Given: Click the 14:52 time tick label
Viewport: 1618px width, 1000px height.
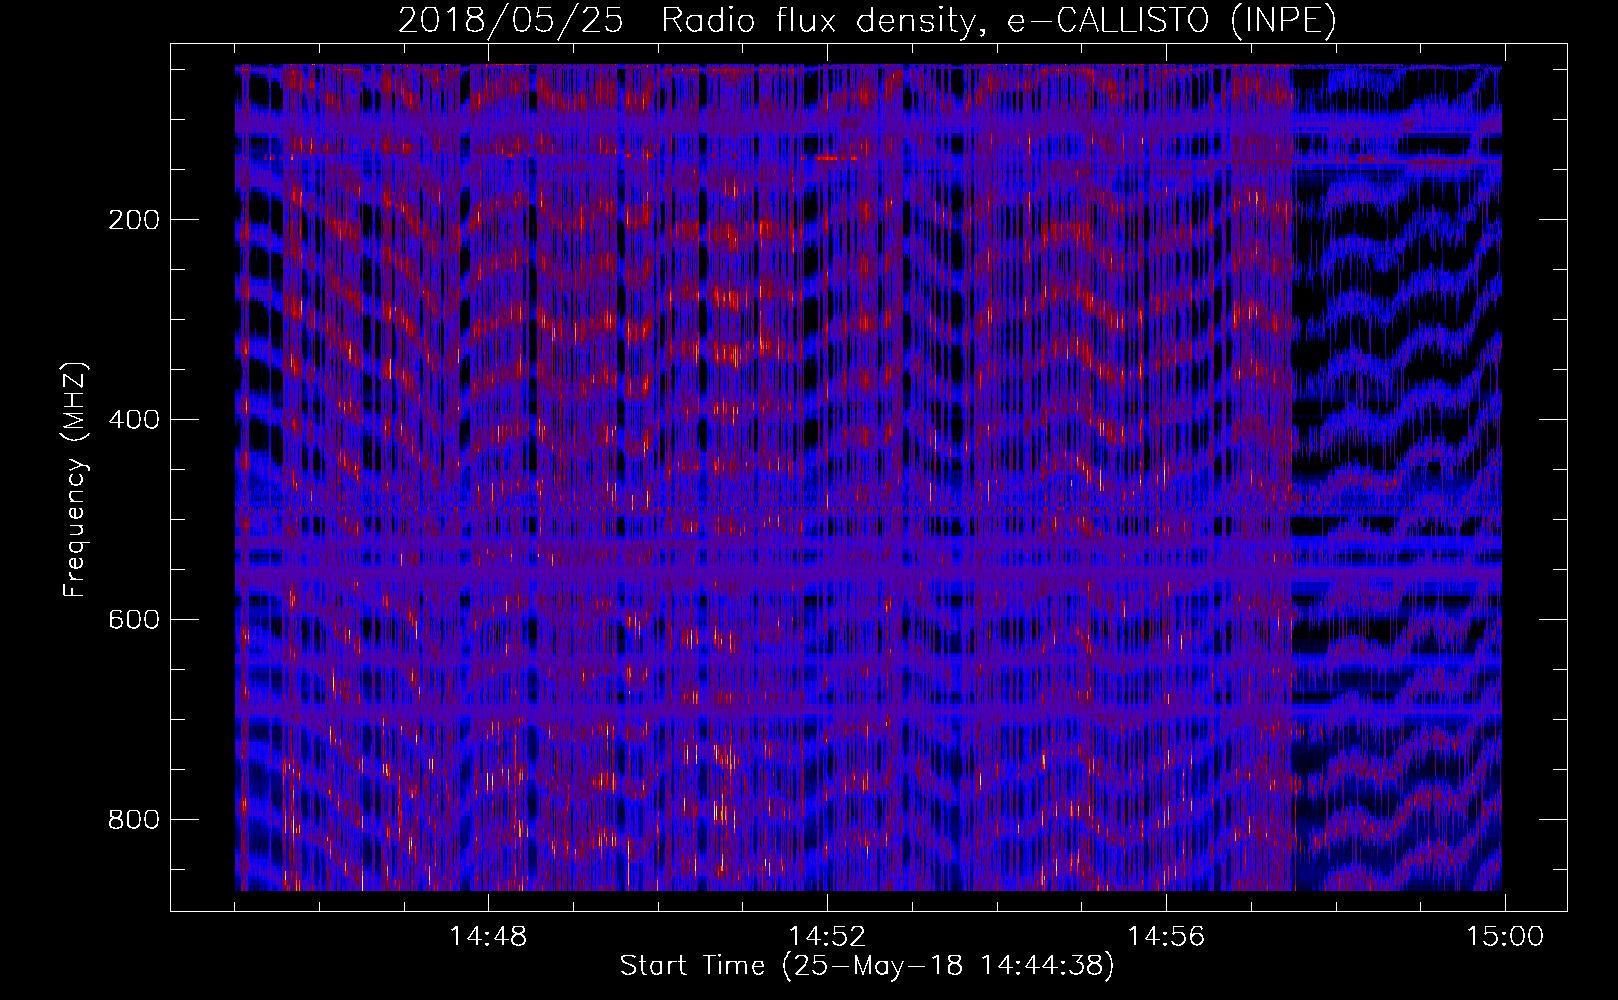Looking at the screenshot, I should (827, 937).
